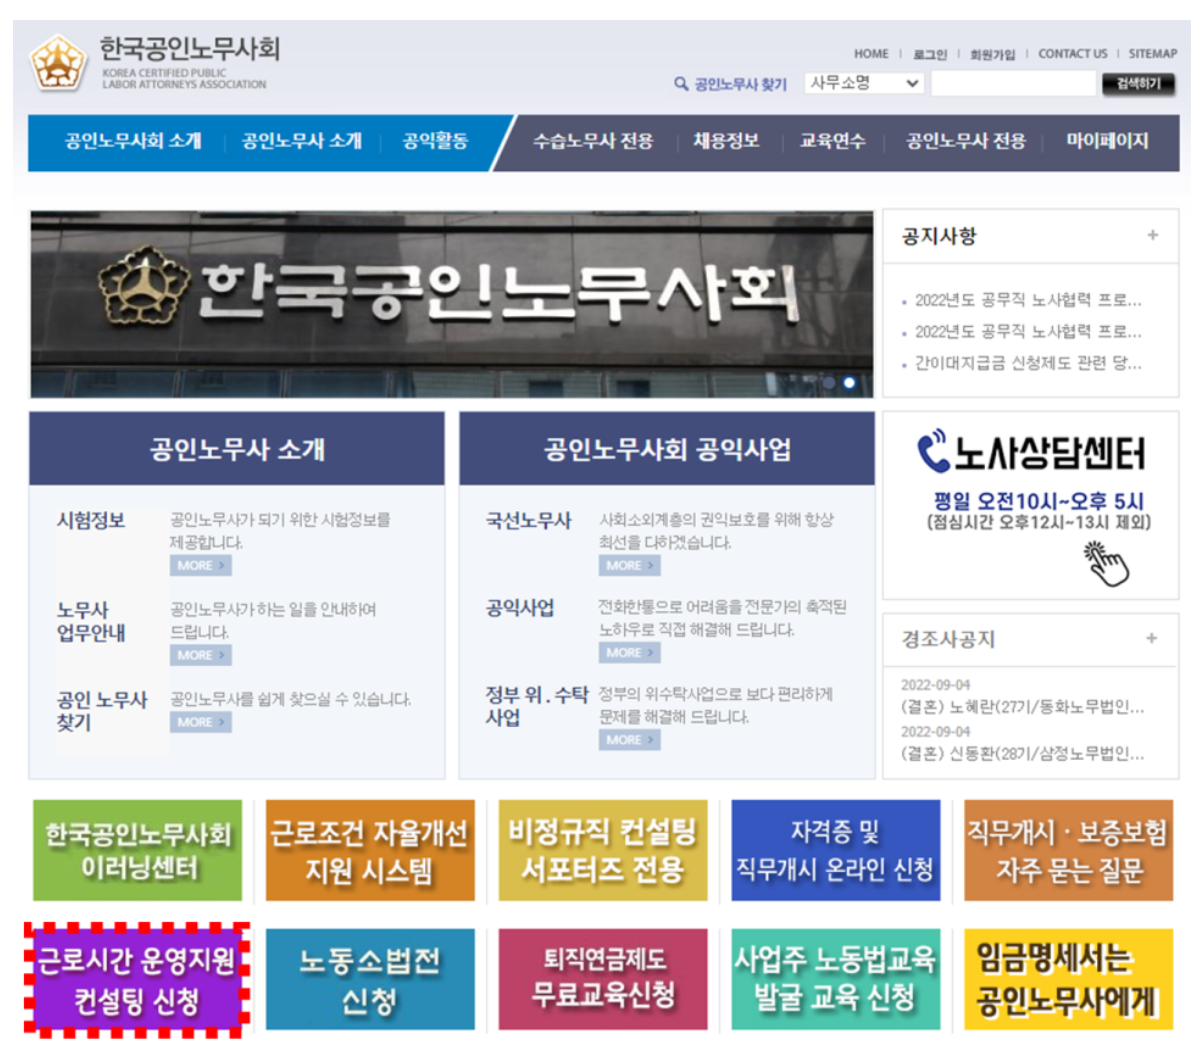Open CONTACT US link

click(x=1072, y=54)
